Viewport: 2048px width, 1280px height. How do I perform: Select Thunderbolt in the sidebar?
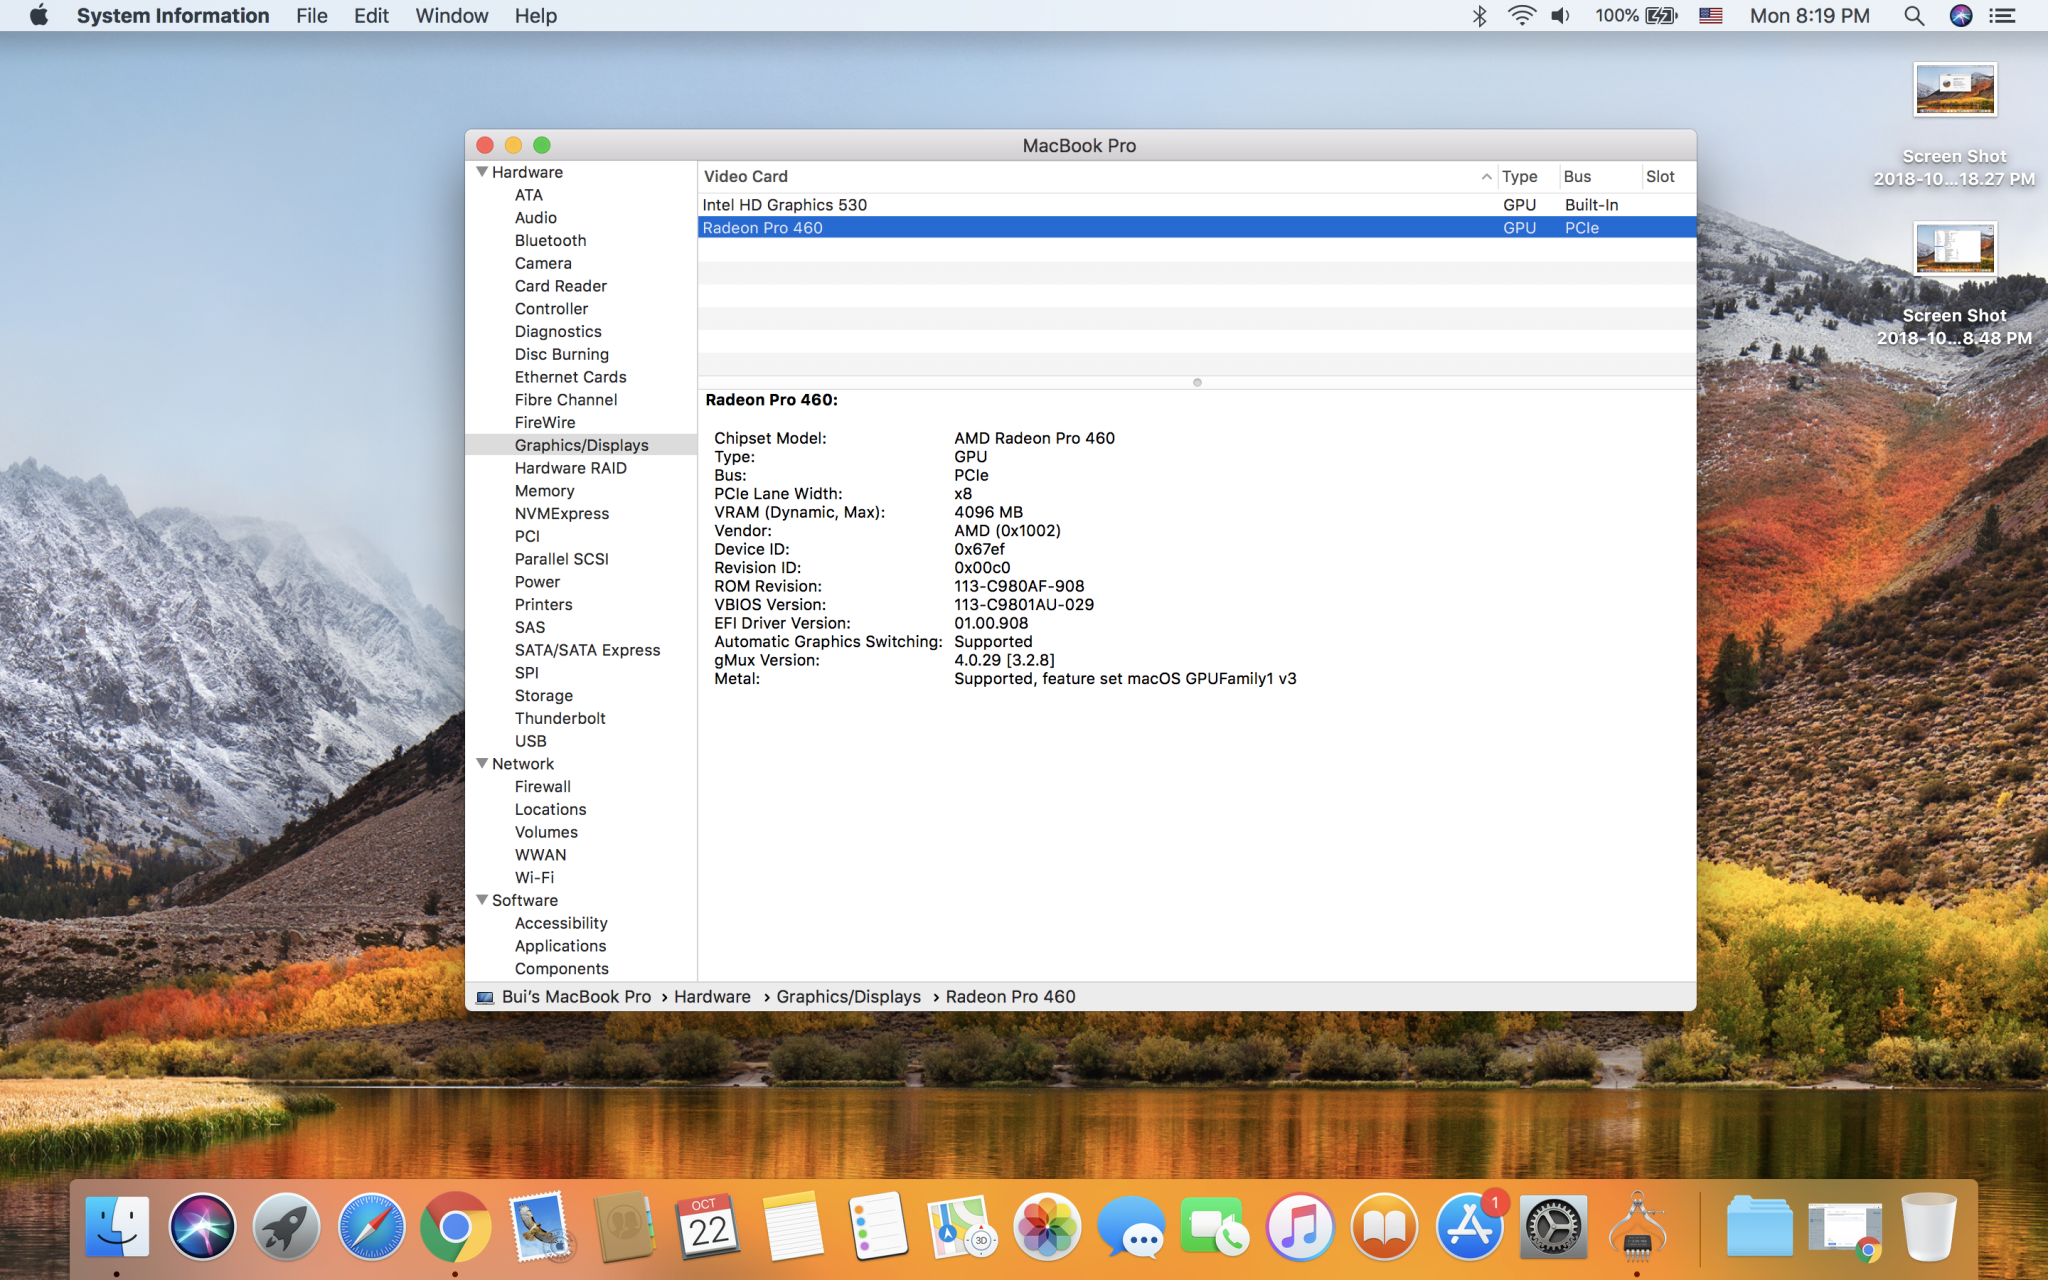click(x=560, y=718)
